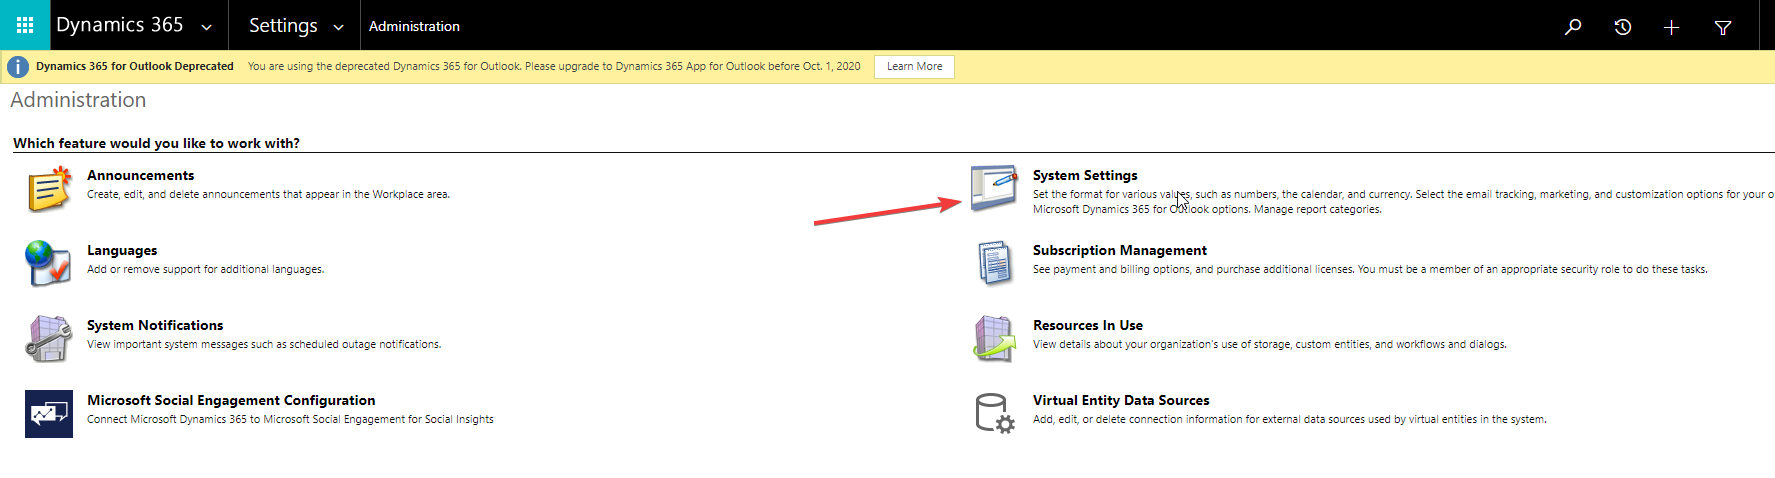The image size is (1775, 478).
Task: Click the Microsoft Social Engagement icon
Action: (x=49, y=414)
